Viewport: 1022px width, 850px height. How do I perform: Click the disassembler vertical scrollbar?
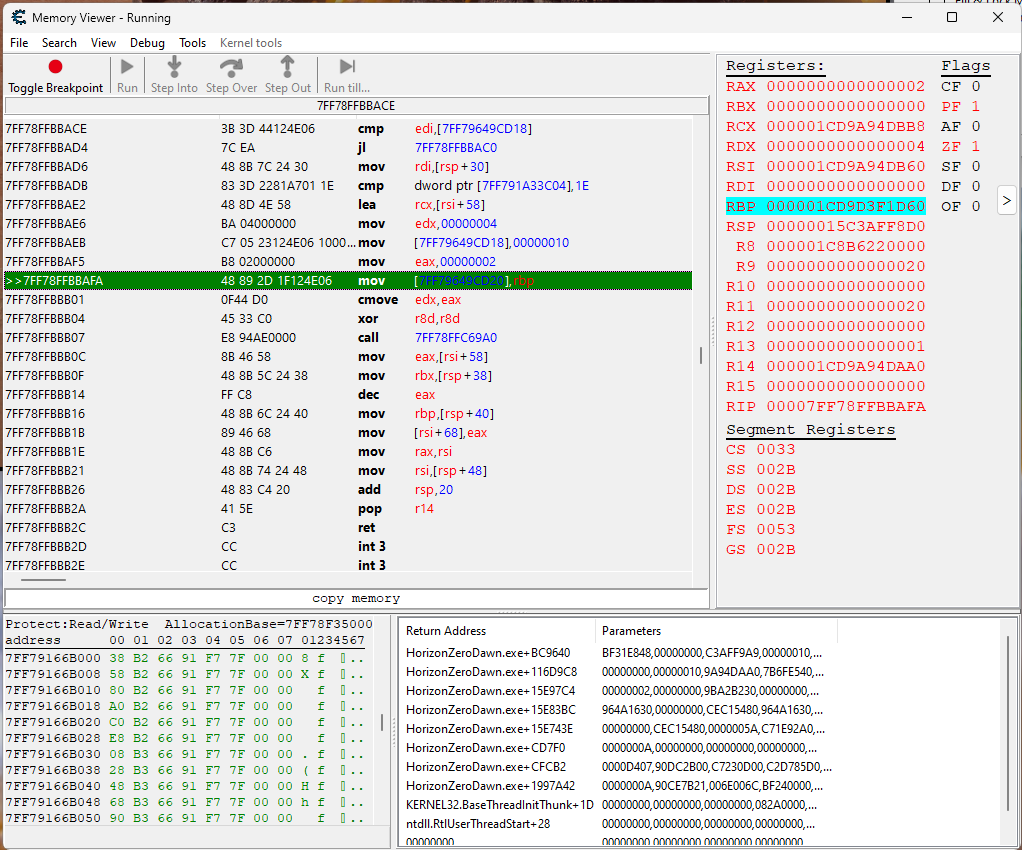pos(700,355)
